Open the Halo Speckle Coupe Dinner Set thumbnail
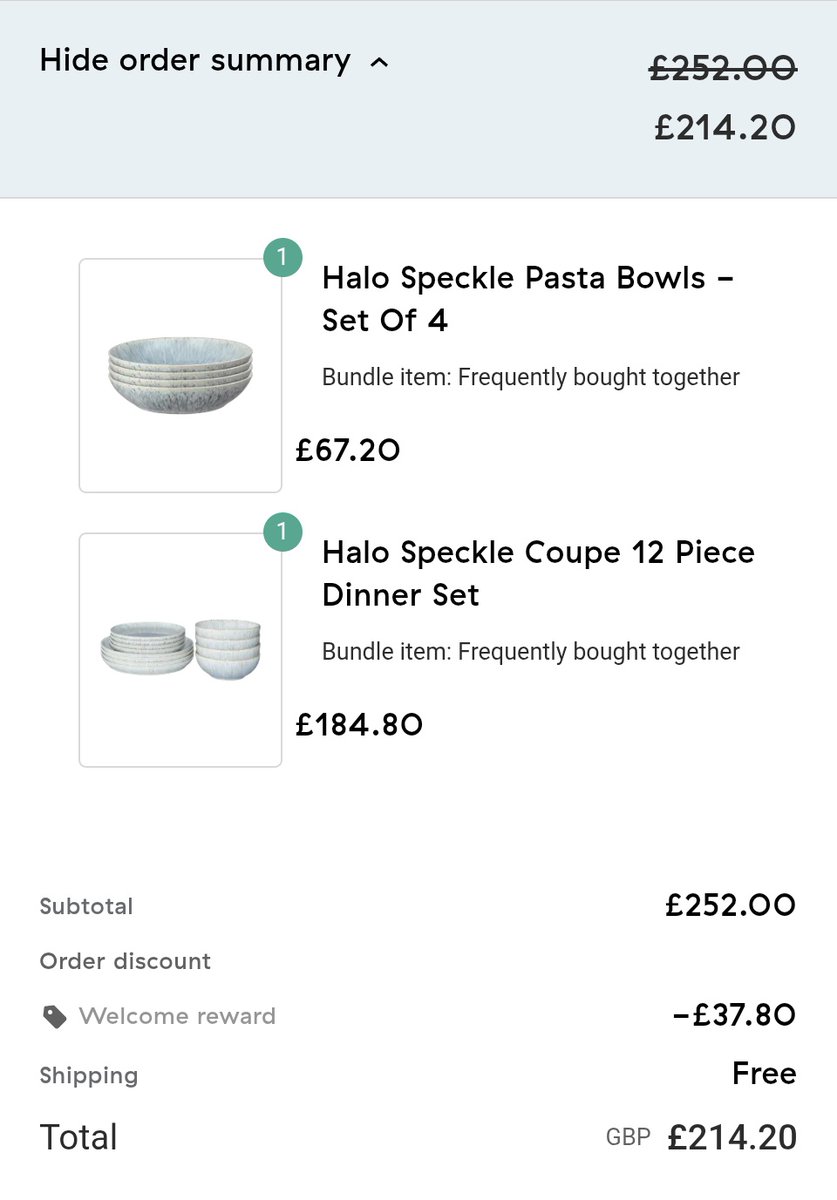This screenshot has height=1200, width=837. coord(180,650)
